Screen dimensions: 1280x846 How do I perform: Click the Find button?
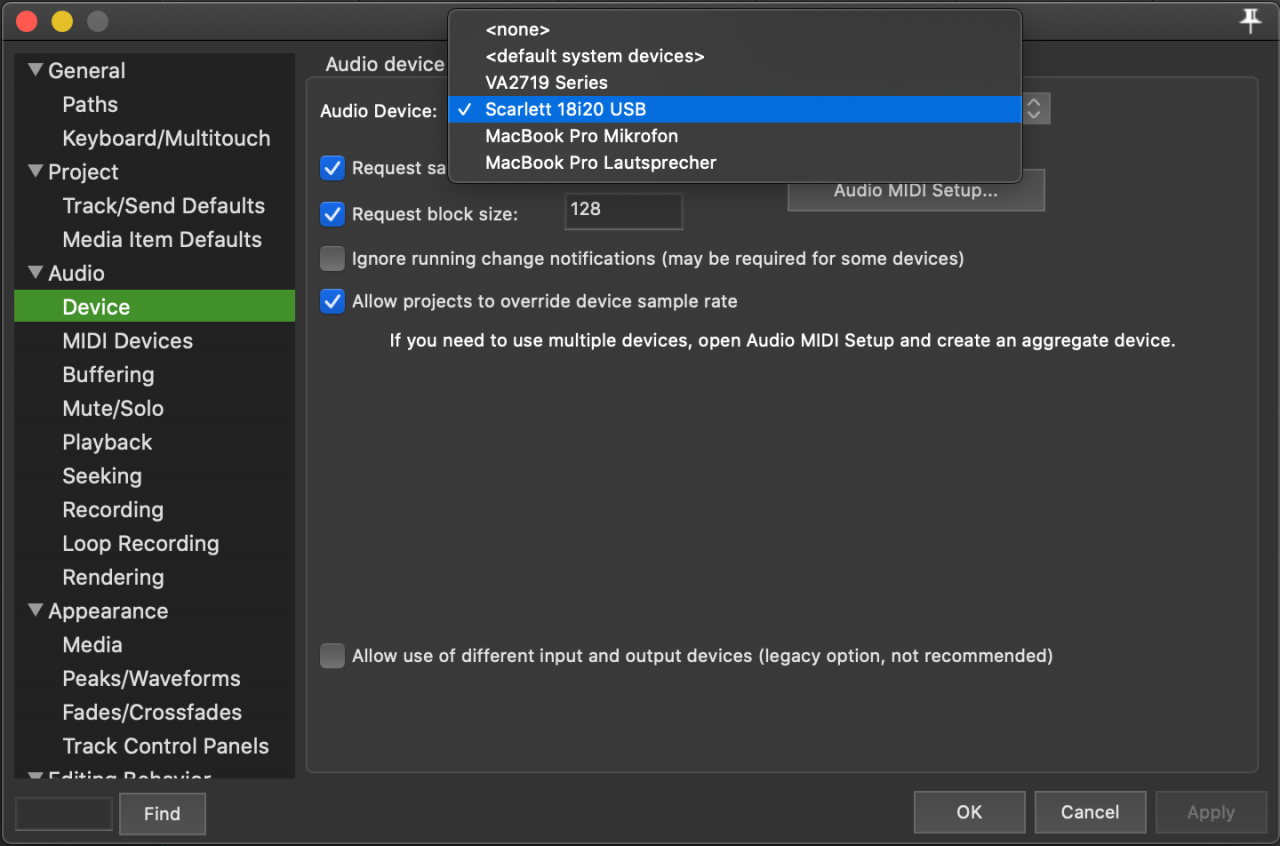point(162,813)
